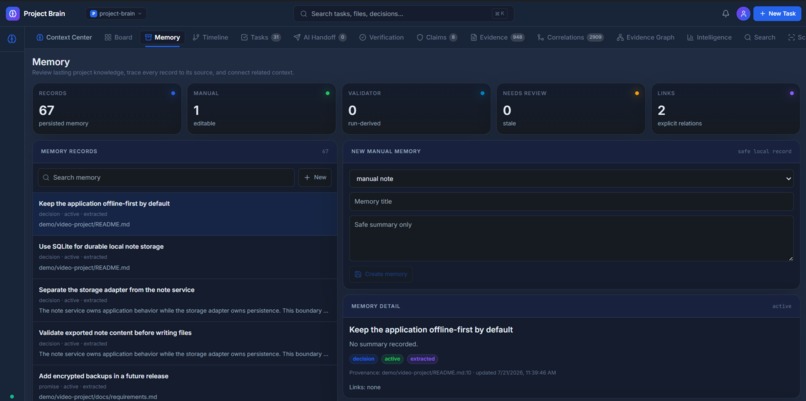Screen dimensions: 806x401
Task: Click the Evidence 948 count badge
Action: coord(517,38)
